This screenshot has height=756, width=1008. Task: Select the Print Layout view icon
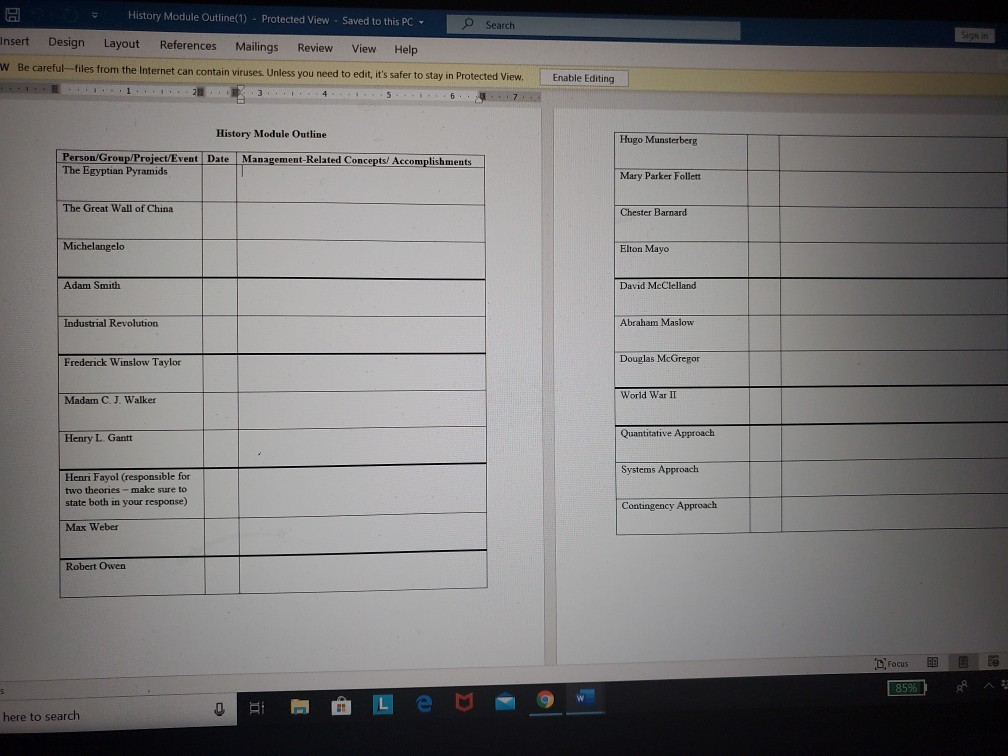click(x=963, y=662)
